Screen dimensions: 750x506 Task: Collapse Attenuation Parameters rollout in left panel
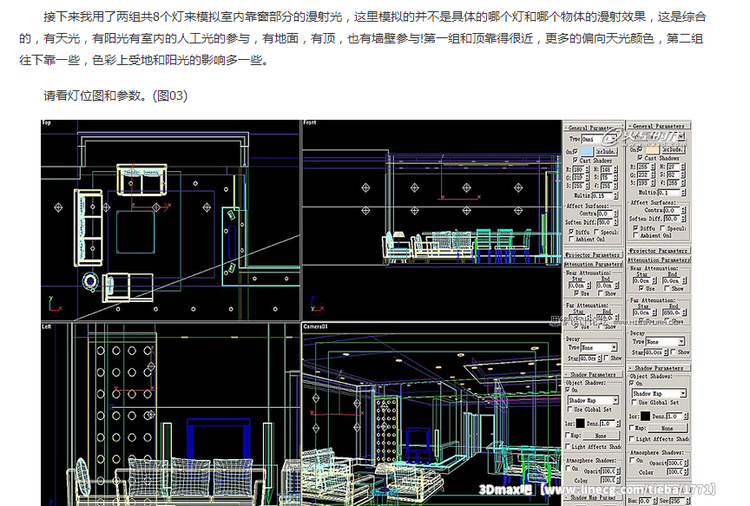click(x=593, y=264)
